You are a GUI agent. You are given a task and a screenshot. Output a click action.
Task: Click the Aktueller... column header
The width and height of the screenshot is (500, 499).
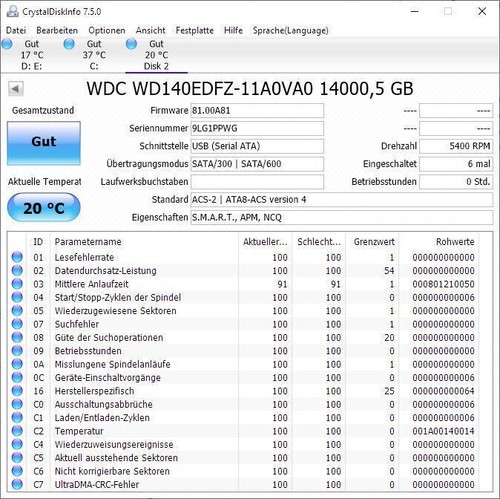tap(265, 242)
